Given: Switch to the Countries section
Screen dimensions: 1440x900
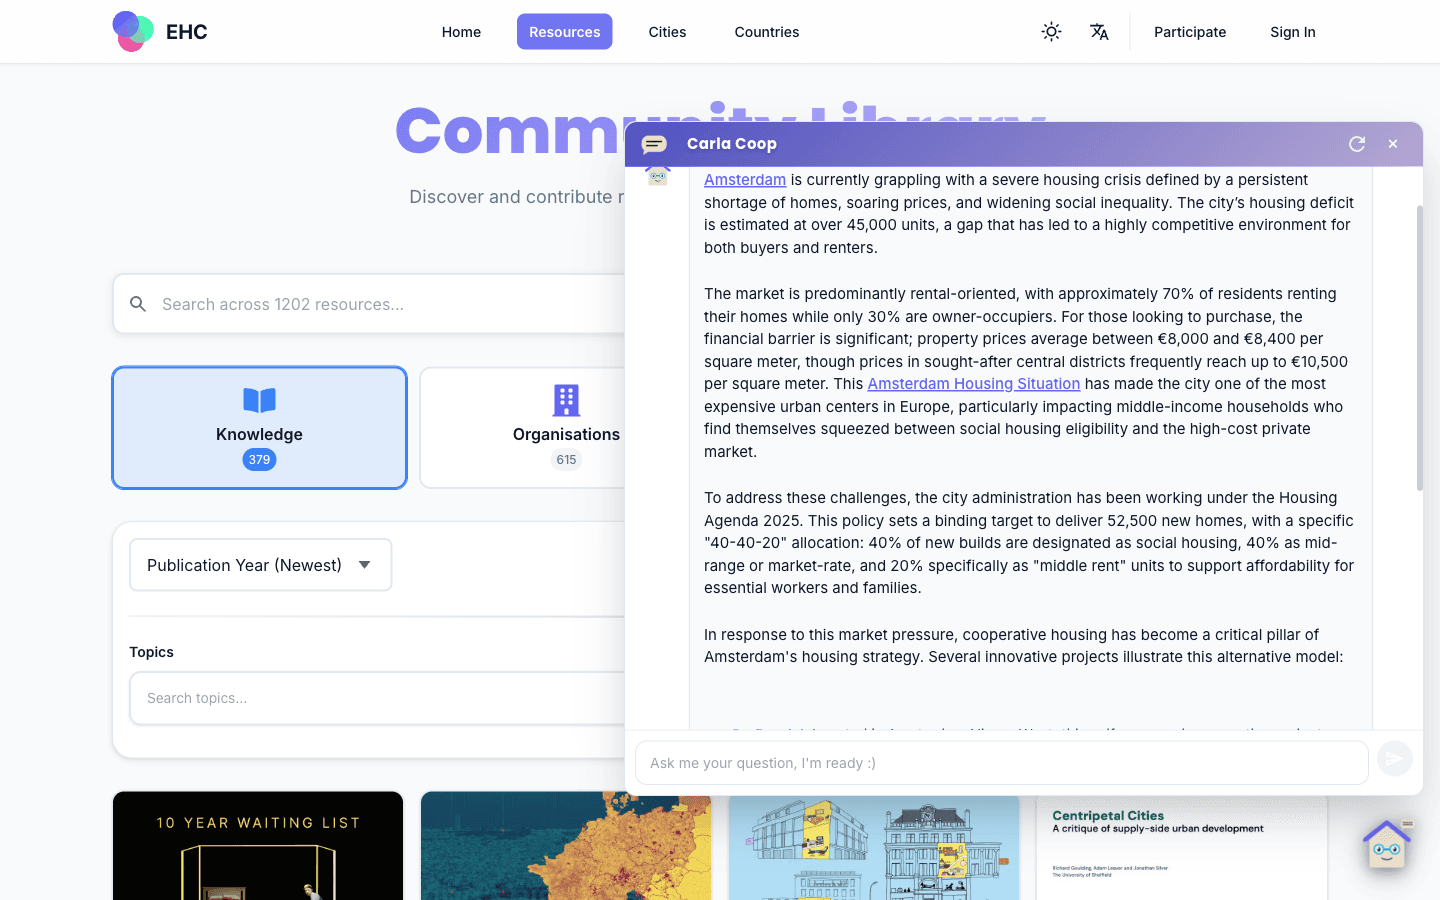Looking at the screenshot, I should pos(766,31).
